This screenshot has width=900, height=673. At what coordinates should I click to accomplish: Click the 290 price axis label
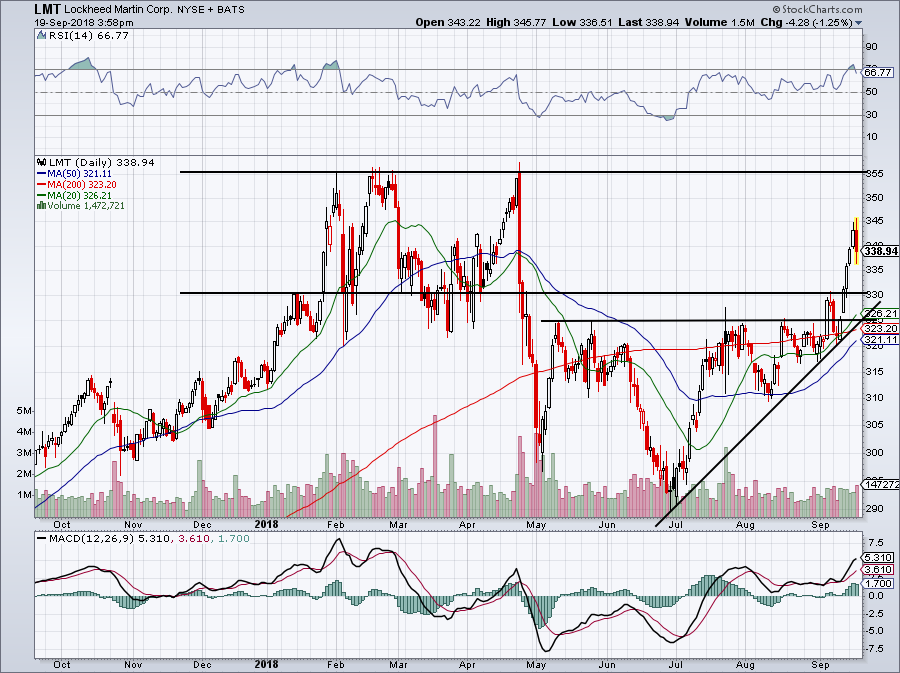pyautogui.click(x=874, y=509)
